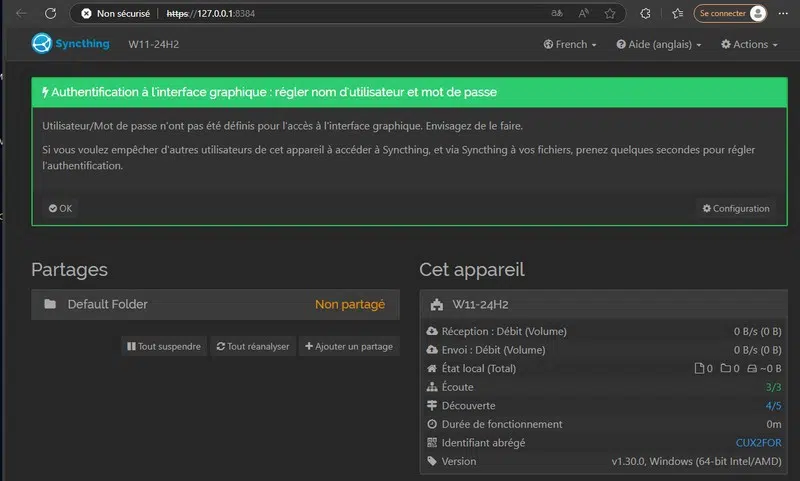800x481 pixels.
Task: Reload the page with browser refresh icon
Action: (50, 13)
